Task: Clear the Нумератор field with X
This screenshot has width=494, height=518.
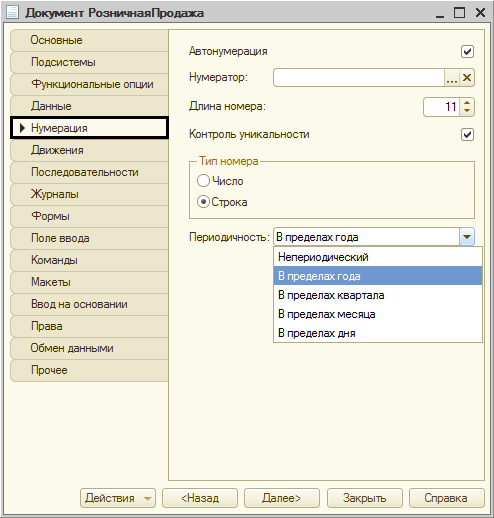Action: (x=467, y=78)
